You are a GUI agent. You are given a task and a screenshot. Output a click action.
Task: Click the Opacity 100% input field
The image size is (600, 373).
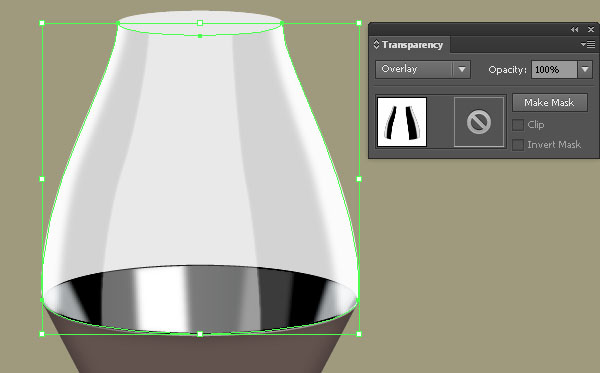[x=554, y=70]
